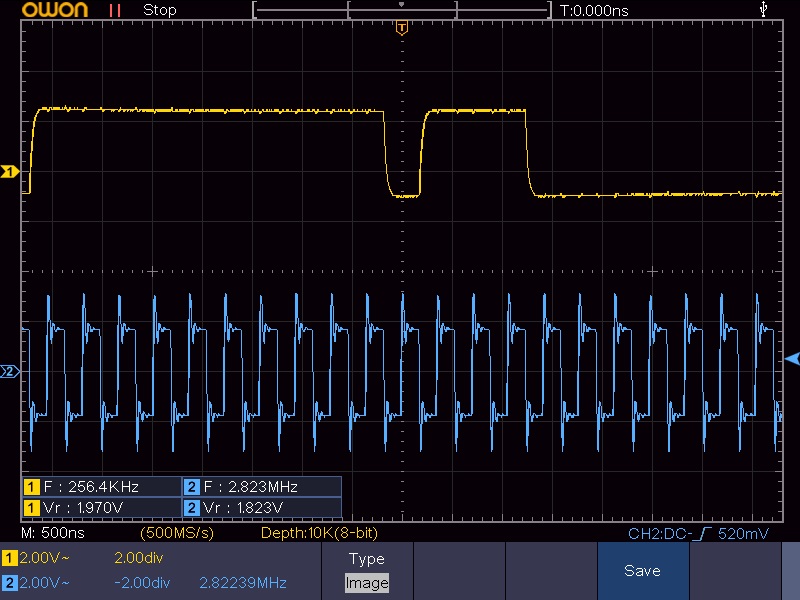Click the blue 2 badge in bottom scale row
The width and height of the screenshot is (800, 600).
pyautogui.click(x=9, y=582)
